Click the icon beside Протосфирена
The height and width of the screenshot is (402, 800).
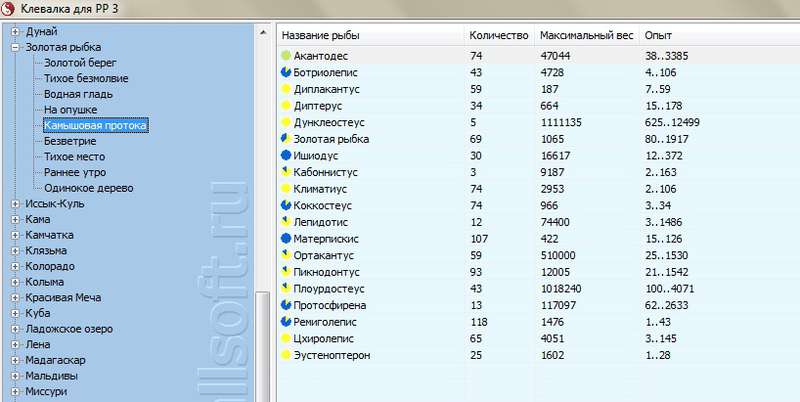[287, 305]
